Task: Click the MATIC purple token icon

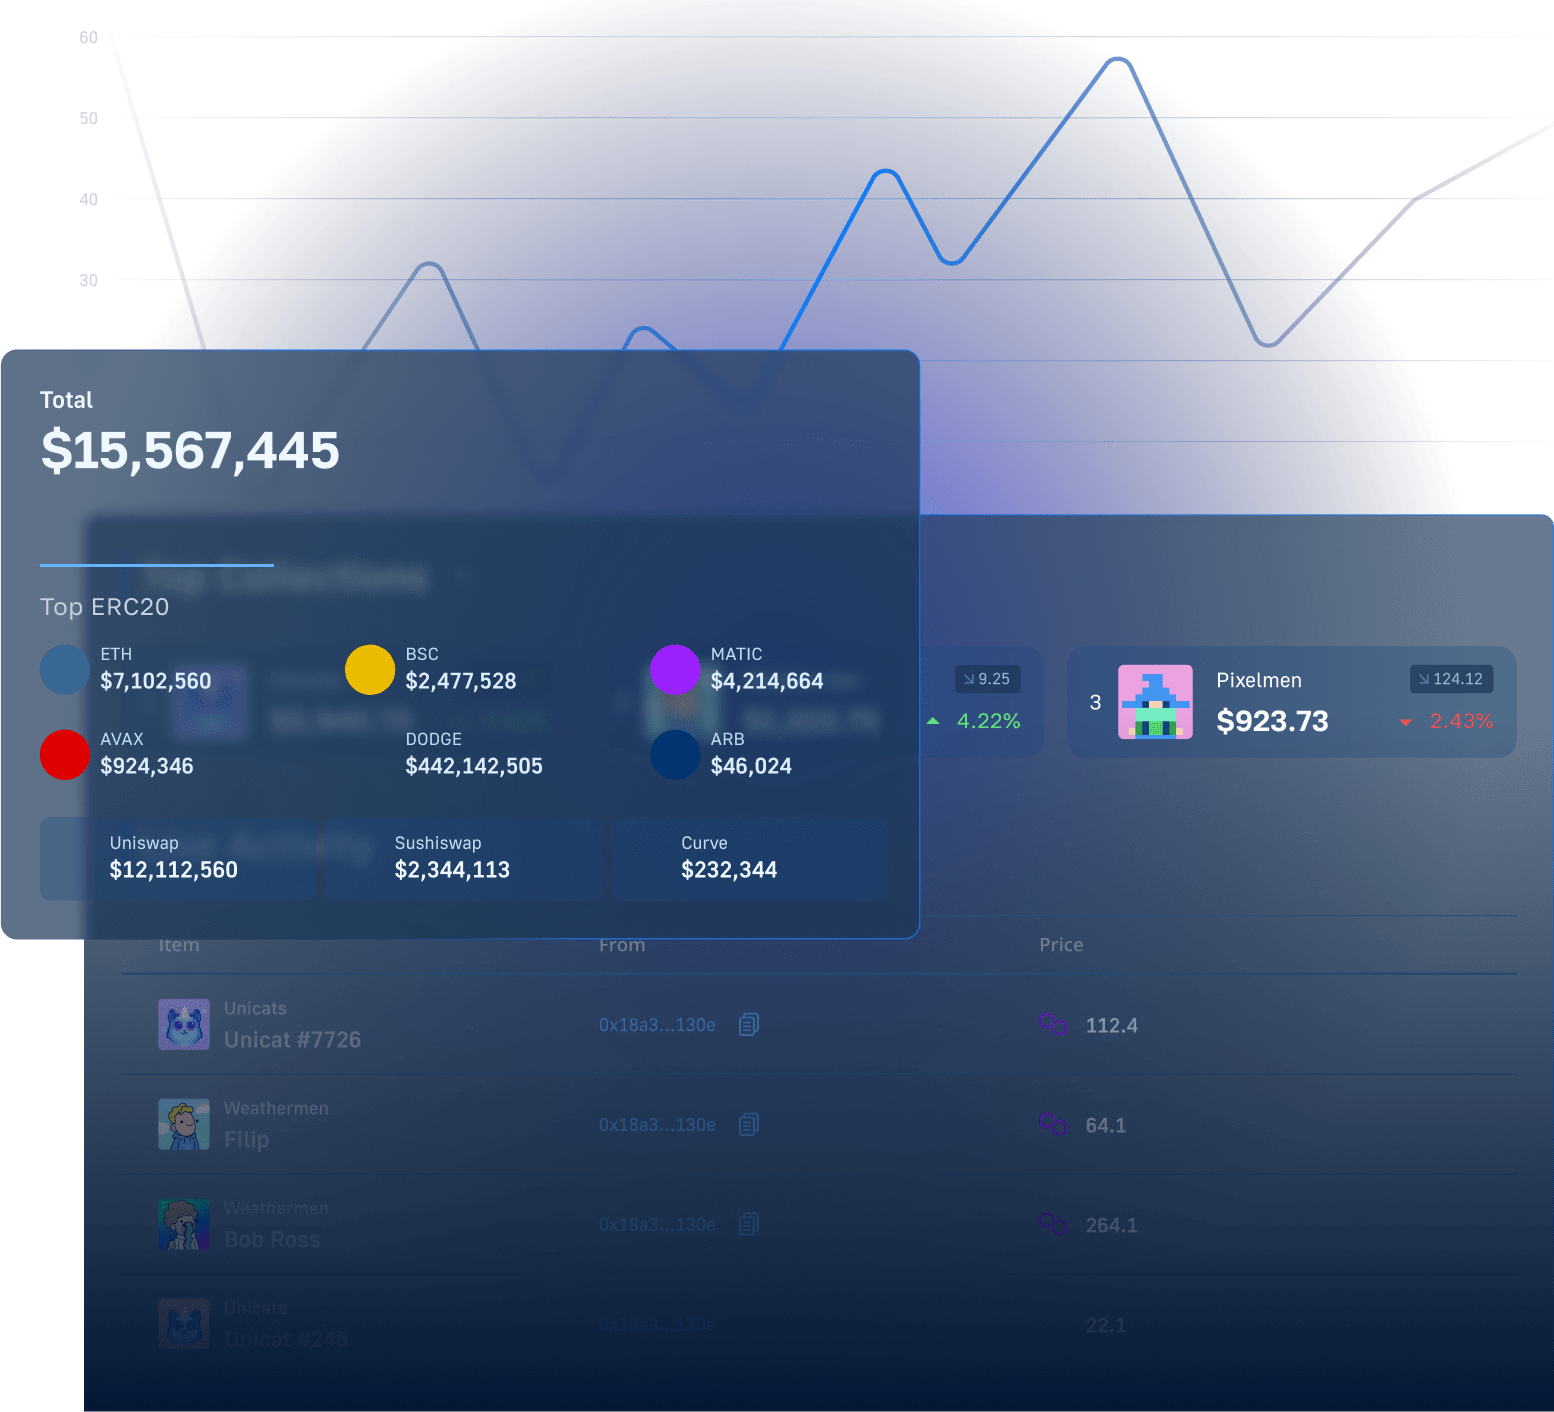Action: (675, 670)
